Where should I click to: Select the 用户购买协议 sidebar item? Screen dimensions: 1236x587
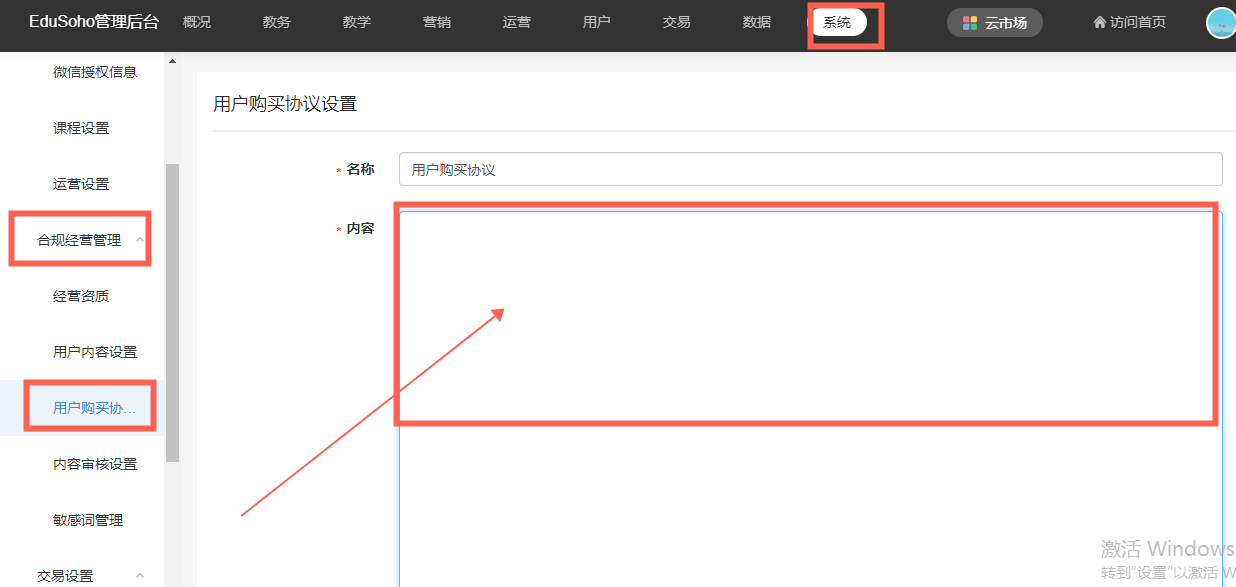click(x=82, y=408)
